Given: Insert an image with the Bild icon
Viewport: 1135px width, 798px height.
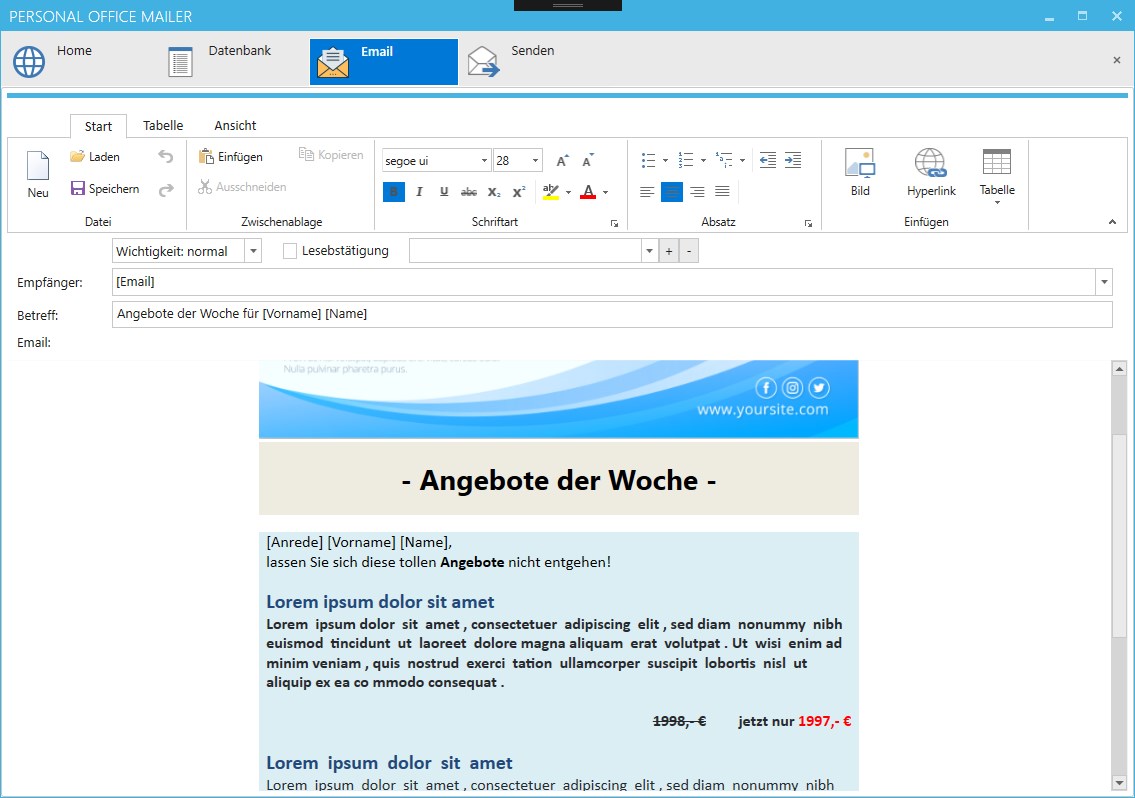Looking at the screenshot, I should (860, 173).
